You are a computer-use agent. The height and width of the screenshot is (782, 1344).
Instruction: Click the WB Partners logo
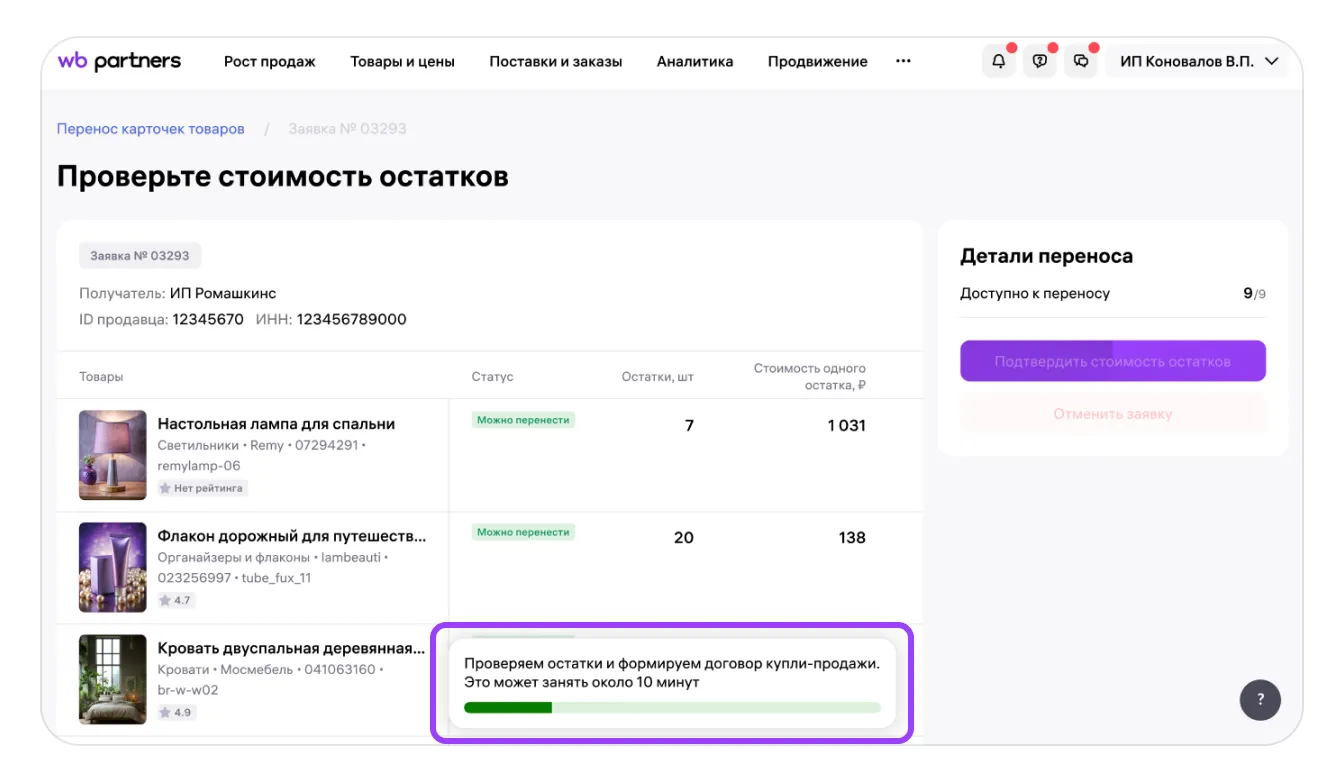coord(119,62)
